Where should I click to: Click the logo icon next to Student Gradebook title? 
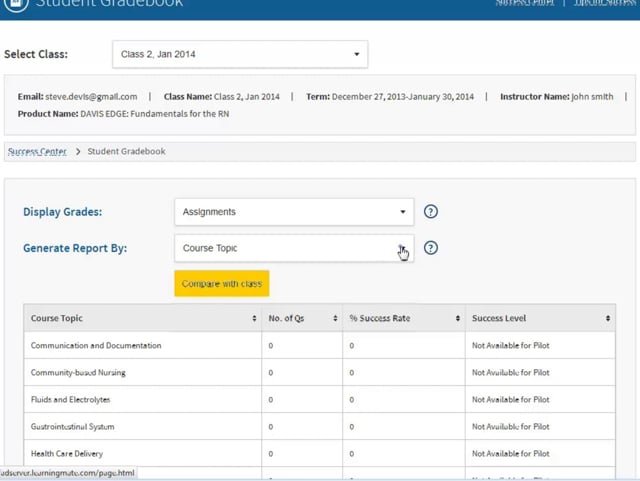point(16,3)
